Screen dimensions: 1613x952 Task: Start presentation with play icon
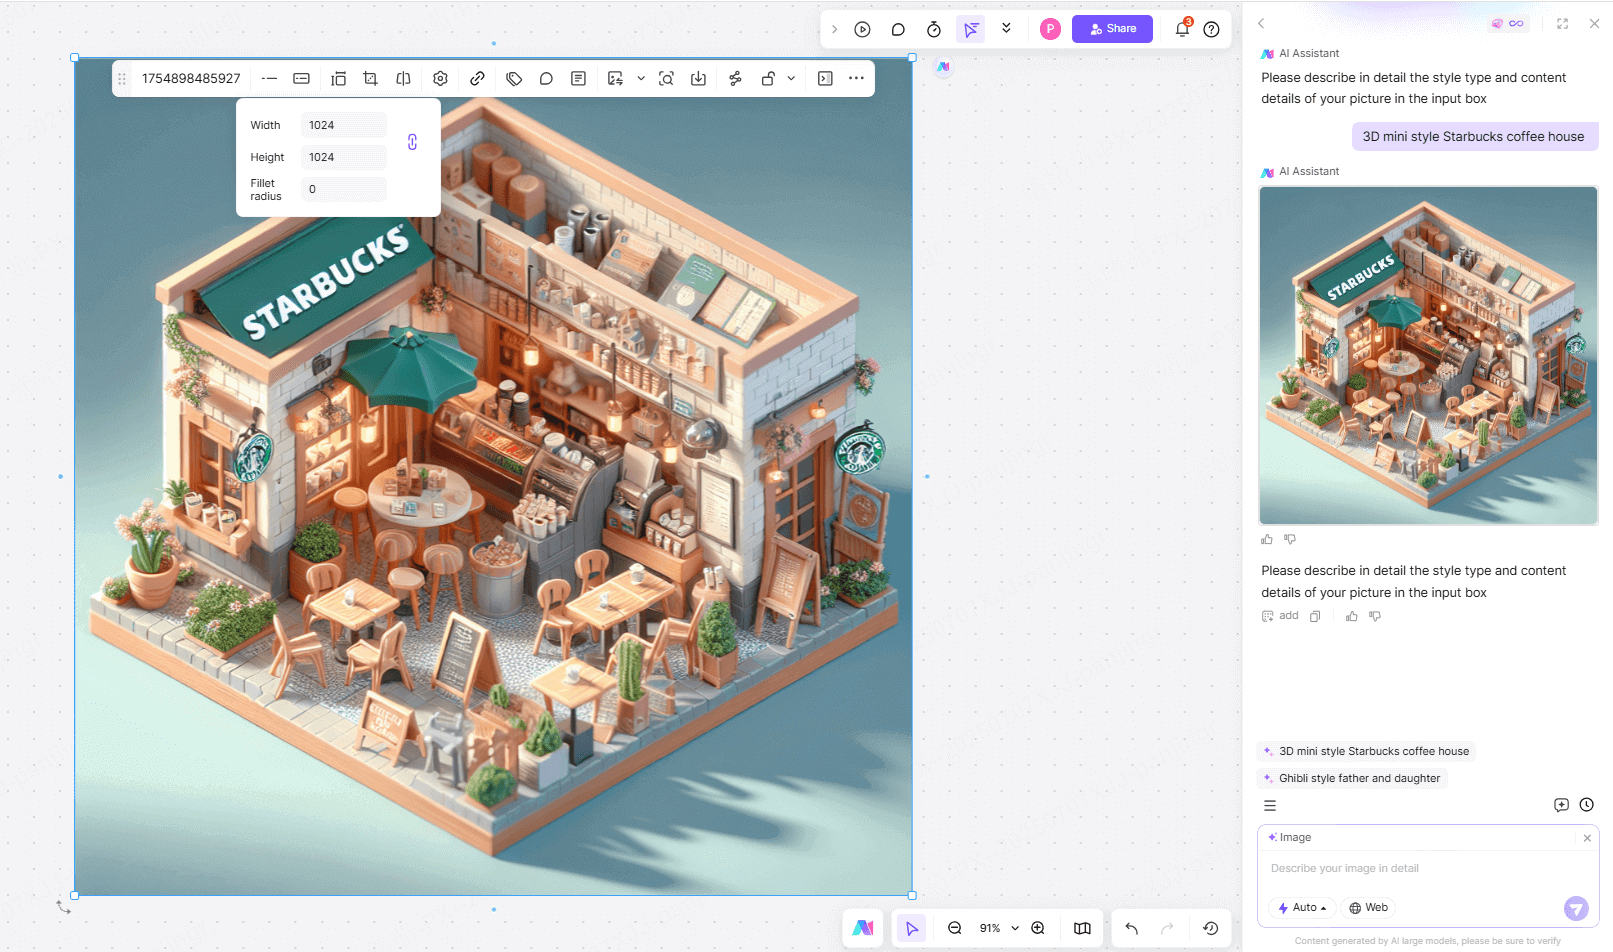click(862, 29)
